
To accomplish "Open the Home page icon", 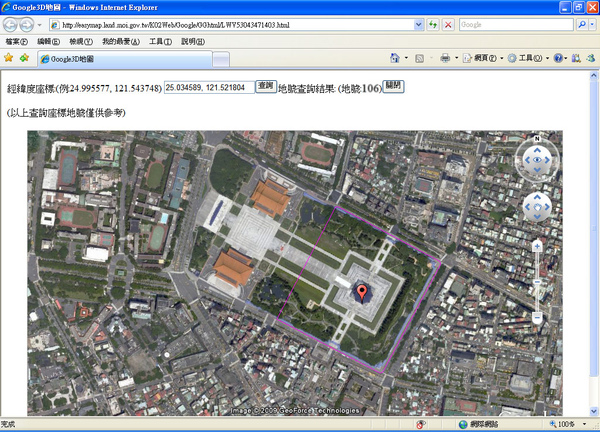I will [x=395, y=58].
